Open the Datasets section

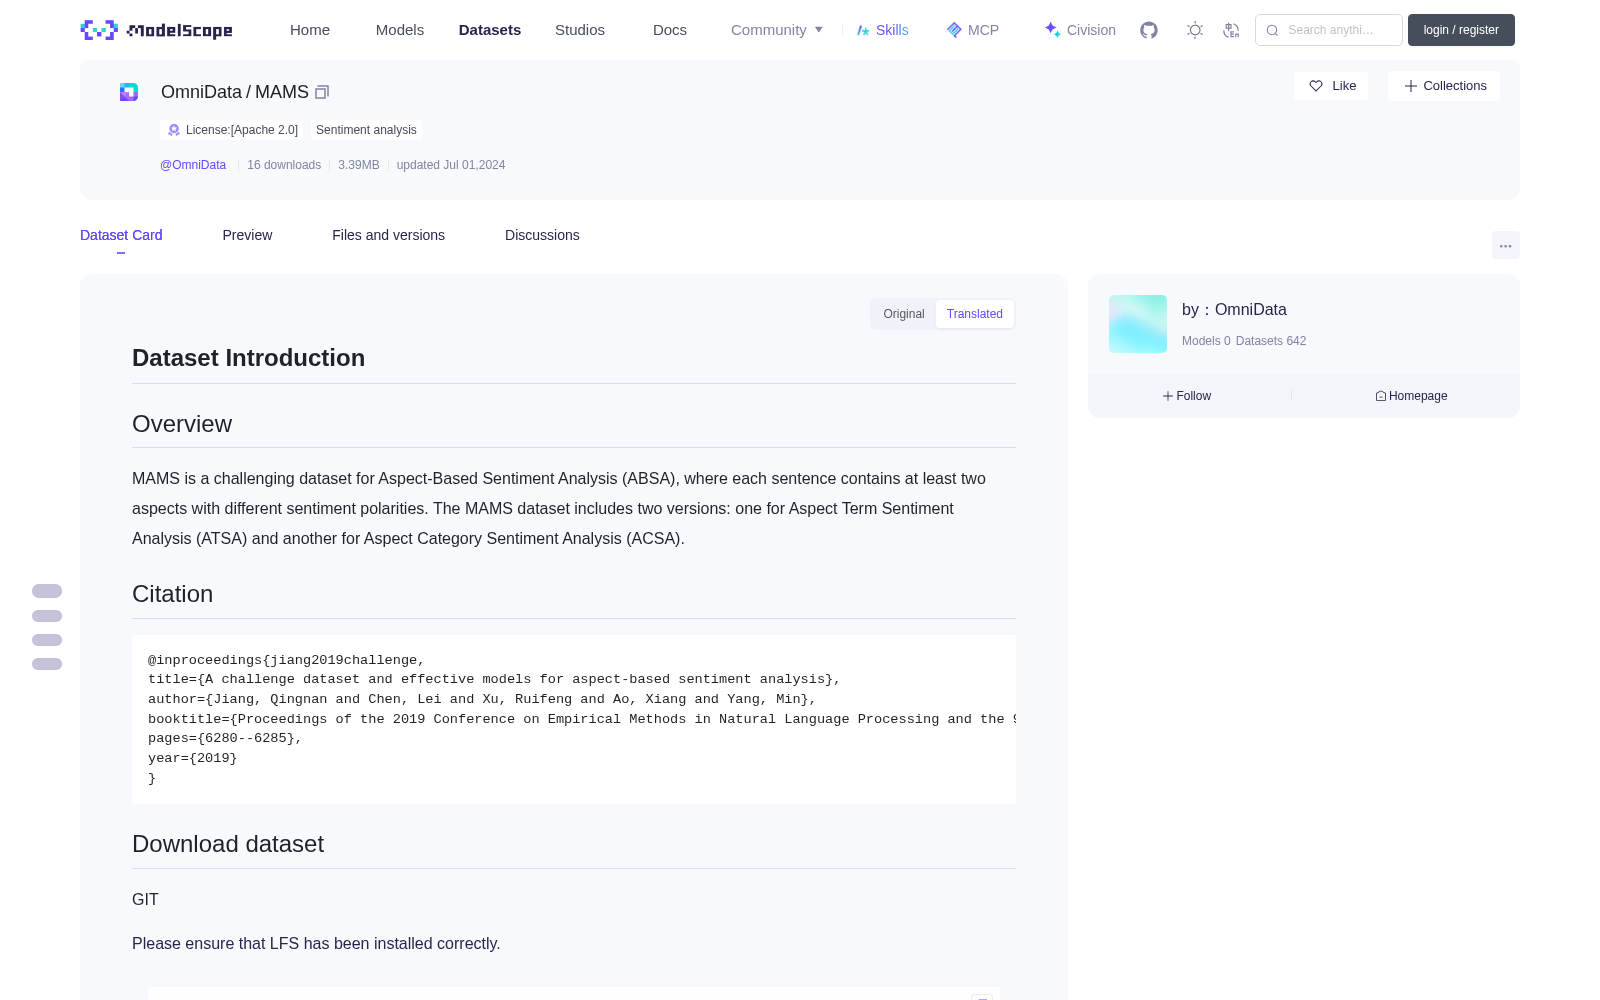click(x=490, y=30)
